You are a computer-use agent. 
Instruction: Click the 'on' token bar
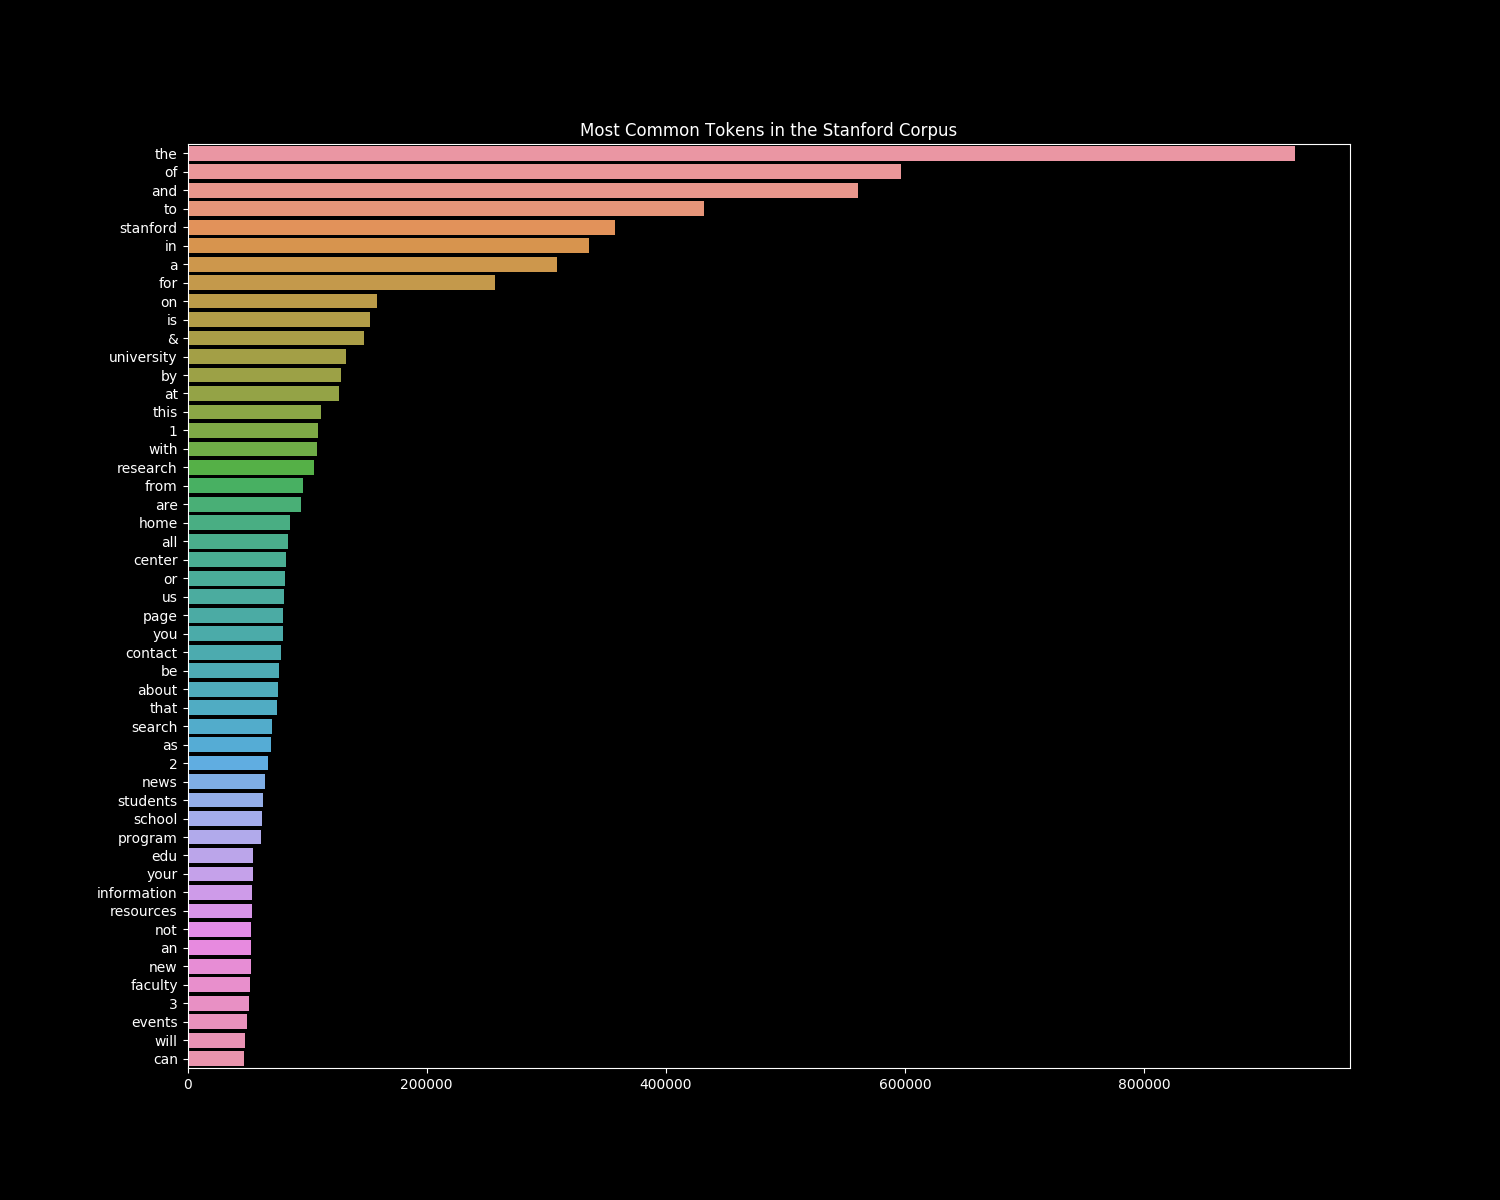click(282, 302)
